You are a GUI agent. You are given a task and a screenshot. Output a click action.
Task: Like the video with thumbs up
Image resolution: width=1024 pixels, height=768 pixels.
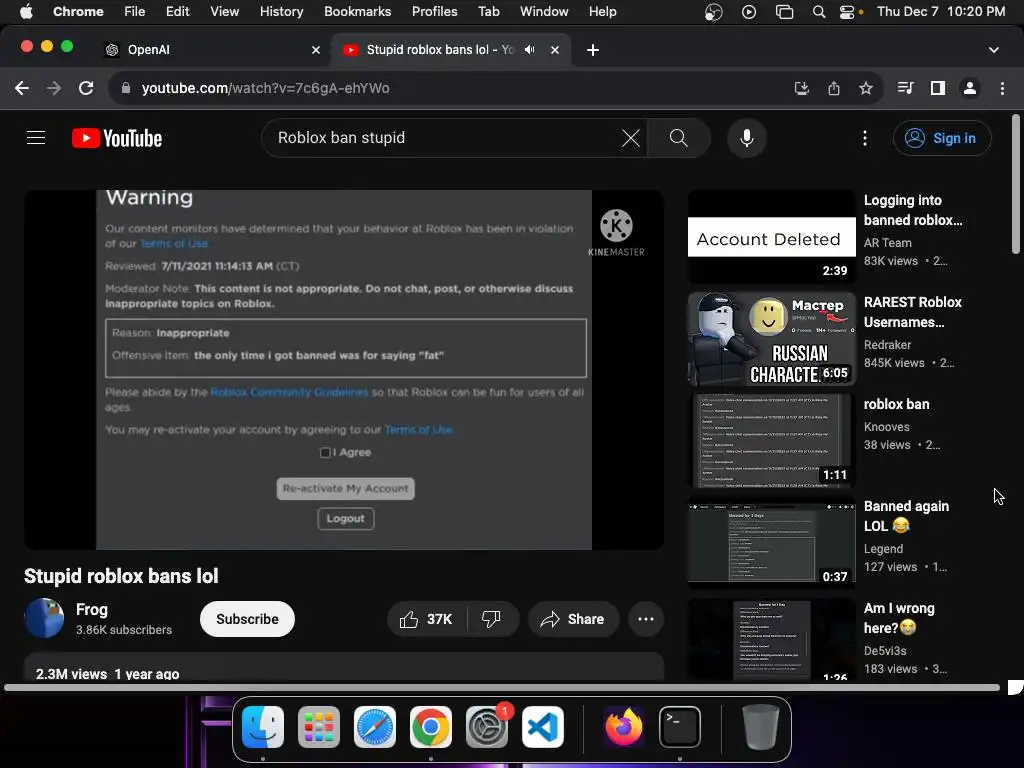click(426, 619)
